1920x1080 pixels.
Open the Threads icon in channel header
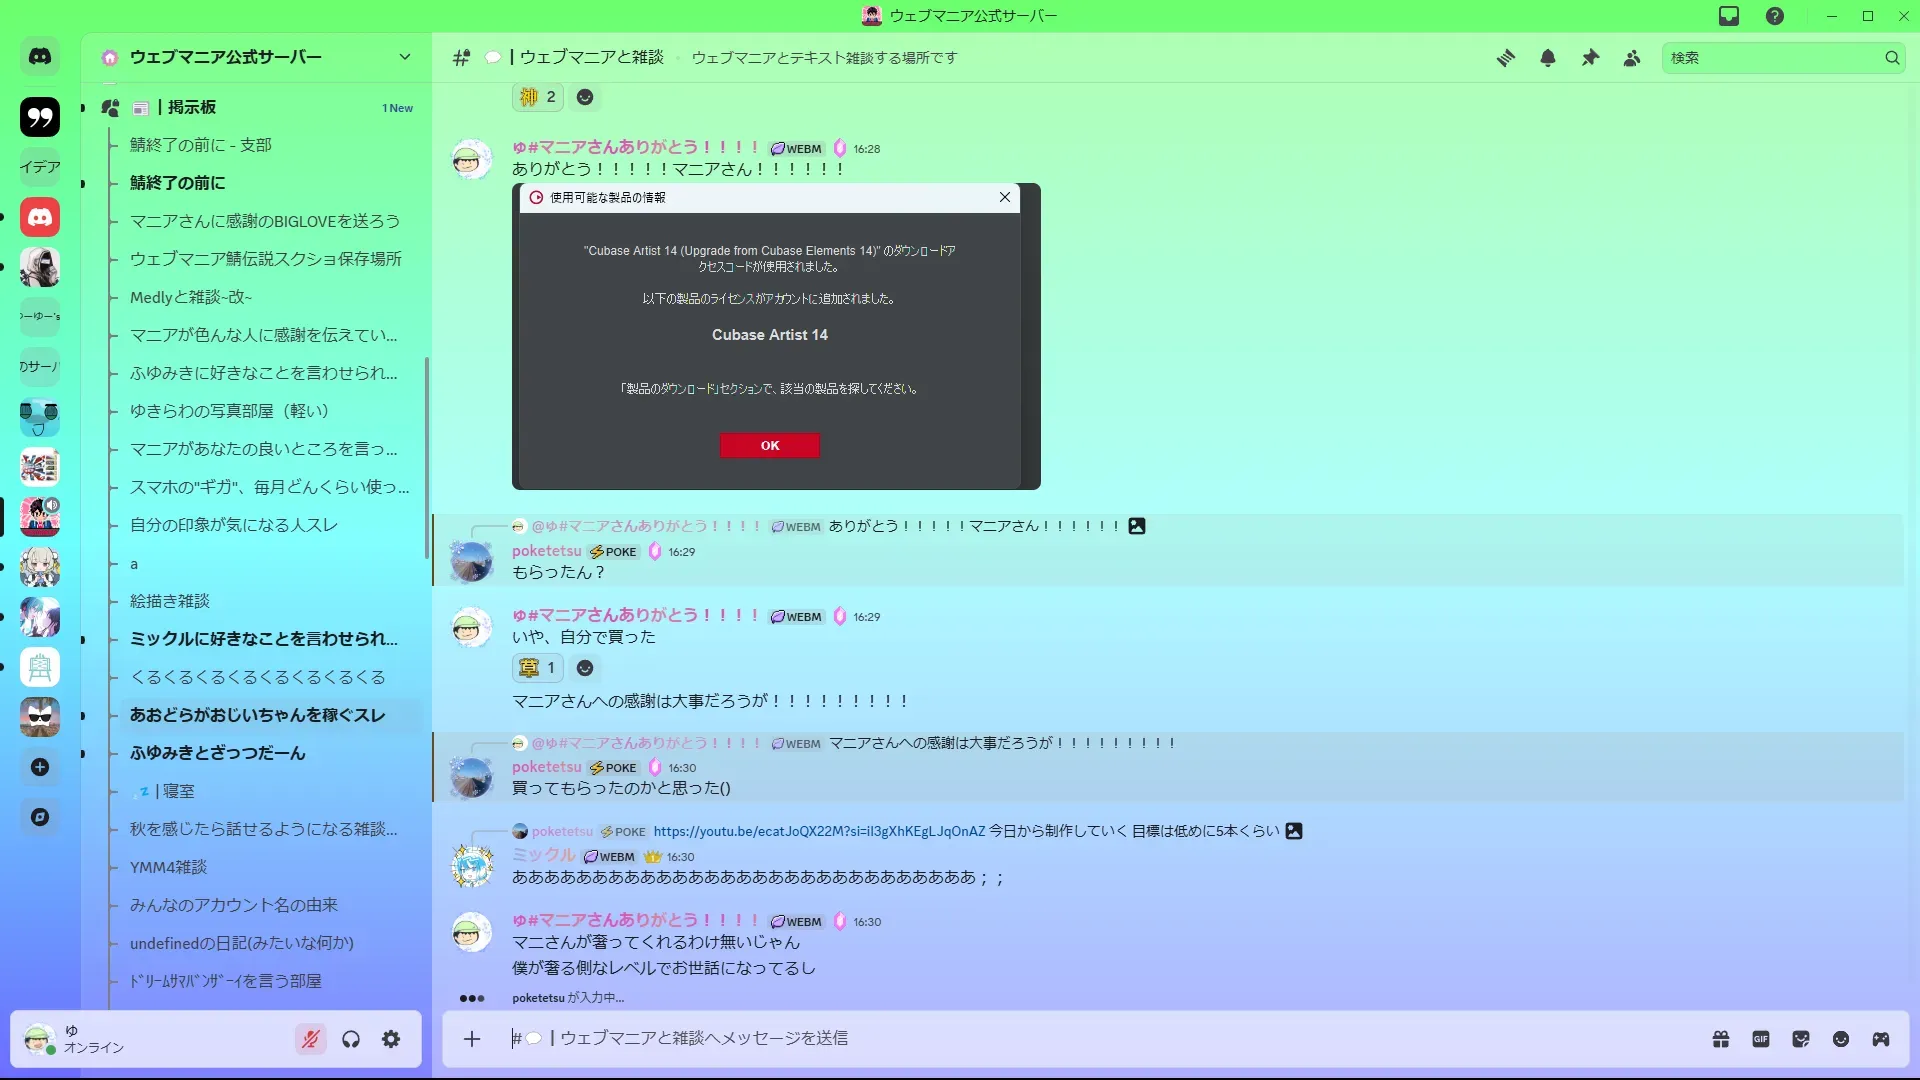click(1505, 58)
